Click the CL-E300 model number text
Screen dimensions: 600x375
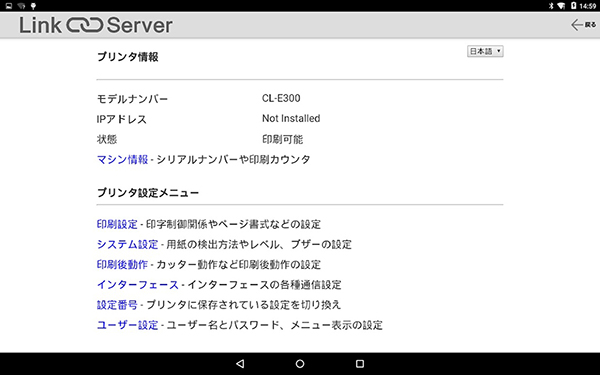[x=281, y=98]
